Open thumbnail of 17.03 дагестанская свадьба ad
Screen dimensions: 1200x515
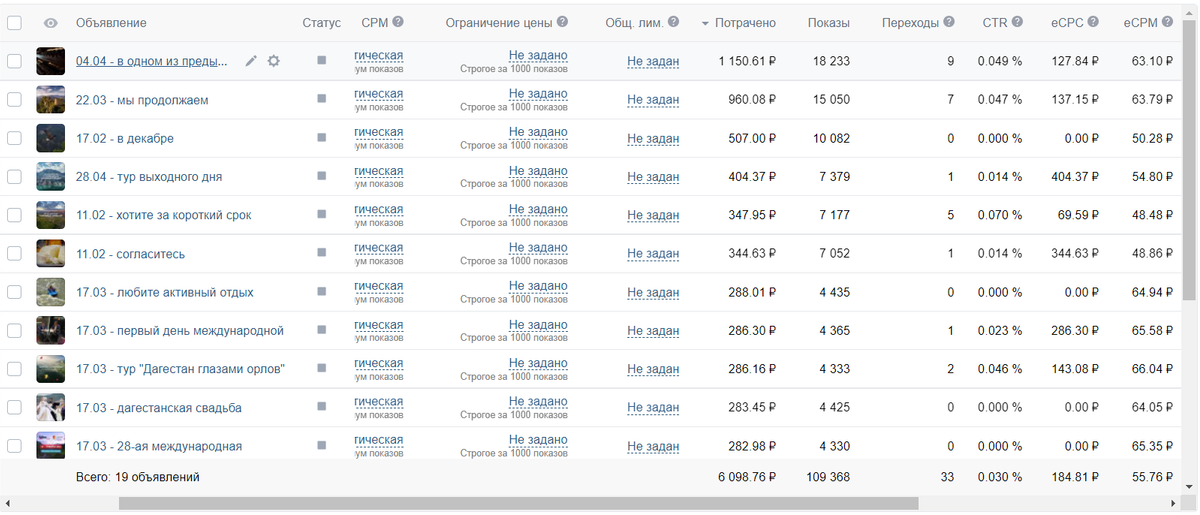pyautogui.click(x=51, y=408)
